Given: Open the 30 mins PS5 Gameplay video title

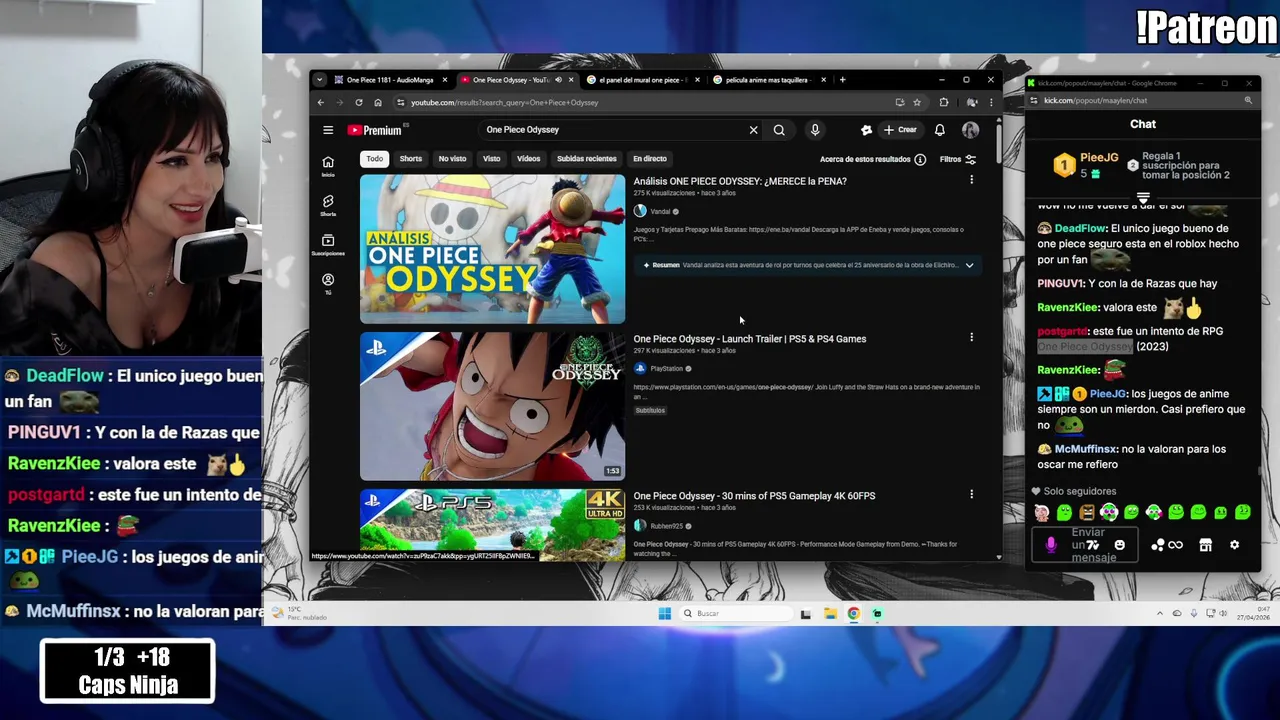Looking at the screenshot, I should pyautogui.click(x=754, y=496).
